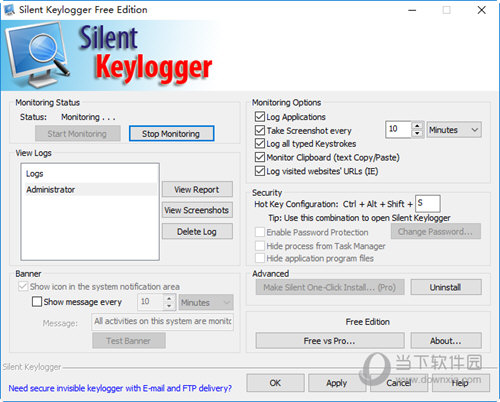
Task: Open Free vs Pro comparison
Action: point(330,341)
